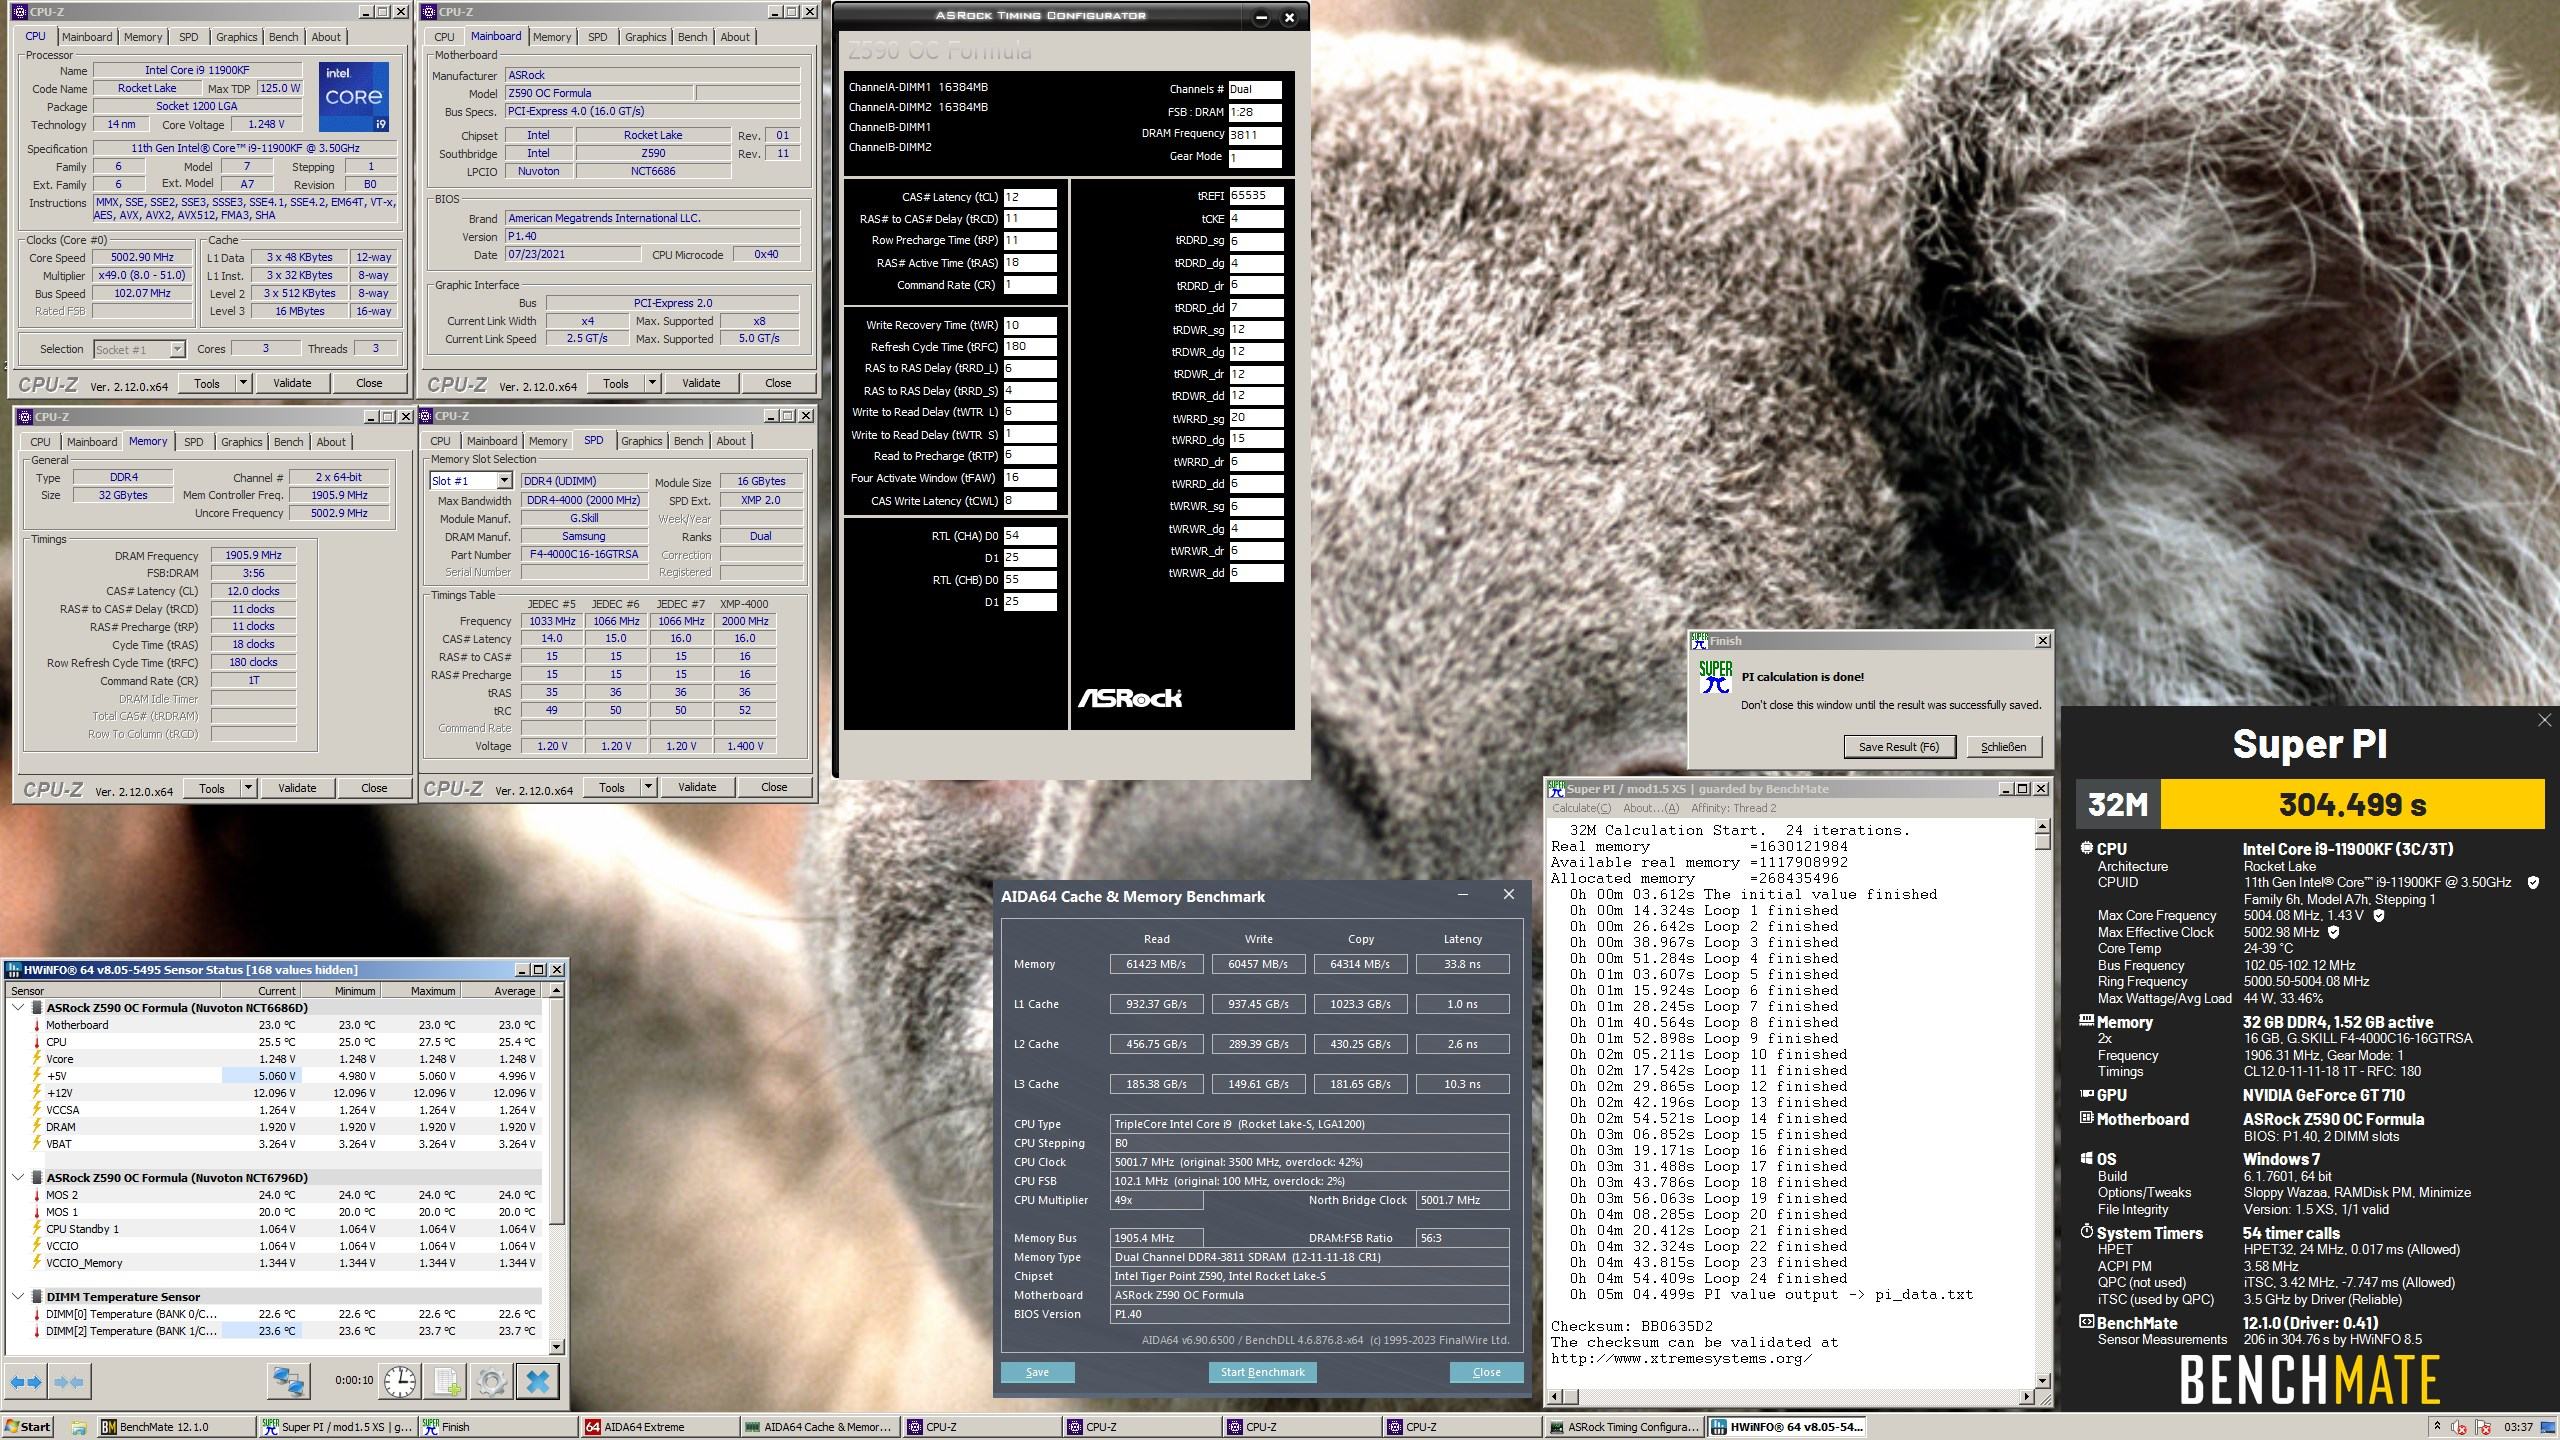Click Validate button in CPU-Z SPD window
2560x1440 pixels.
[x=697, y=787]
